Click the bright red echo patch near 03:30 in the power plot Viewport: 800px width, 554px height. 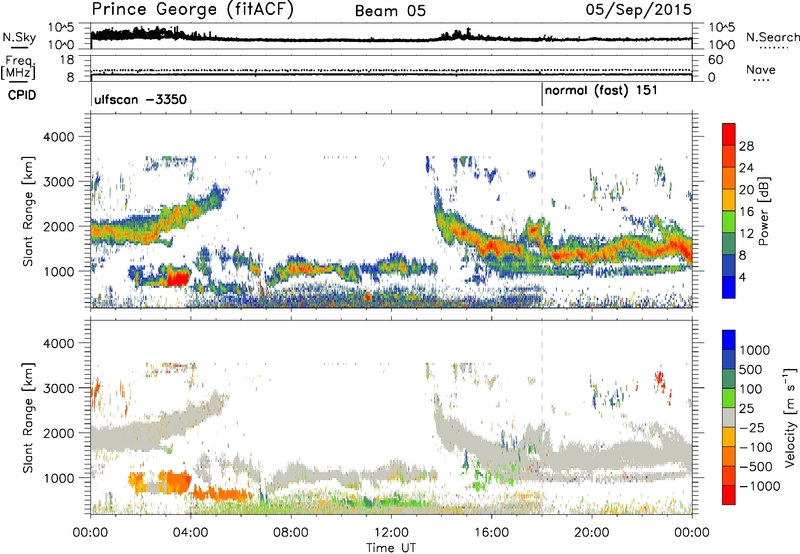[178, 278]
